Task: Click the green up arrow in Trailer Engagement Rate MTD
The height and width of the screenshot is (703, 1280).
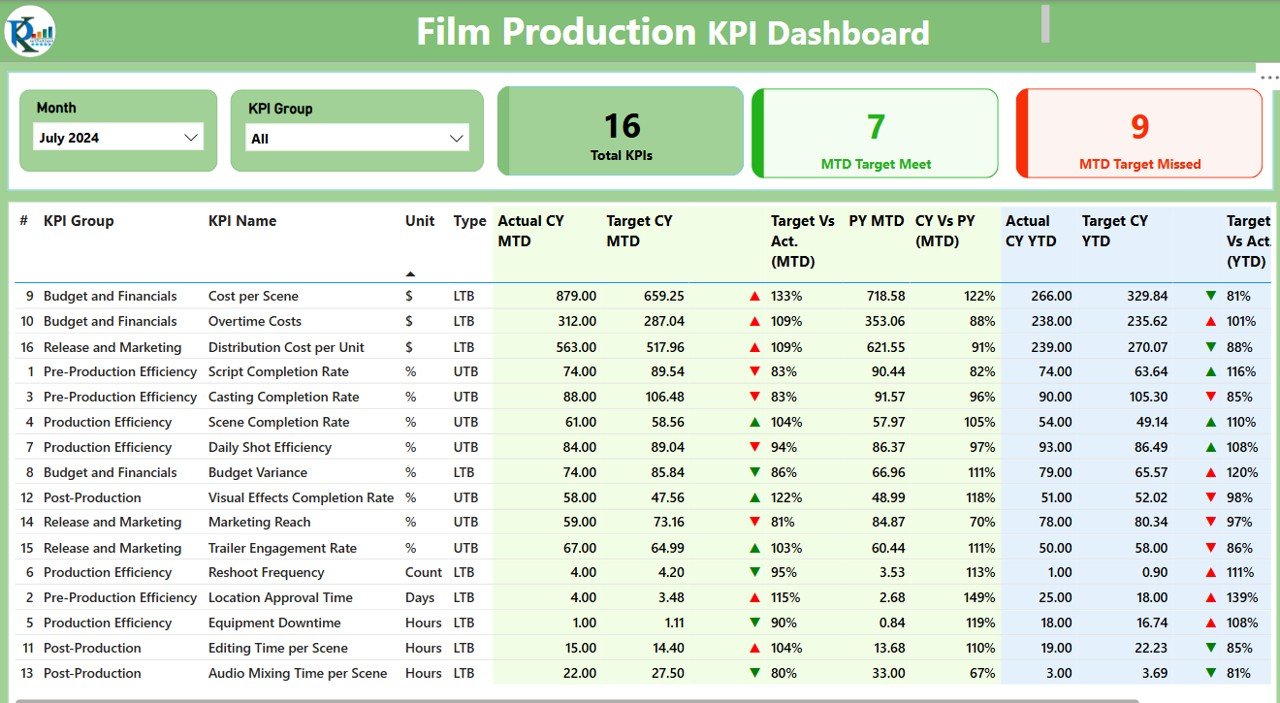Action: (755, 548)
